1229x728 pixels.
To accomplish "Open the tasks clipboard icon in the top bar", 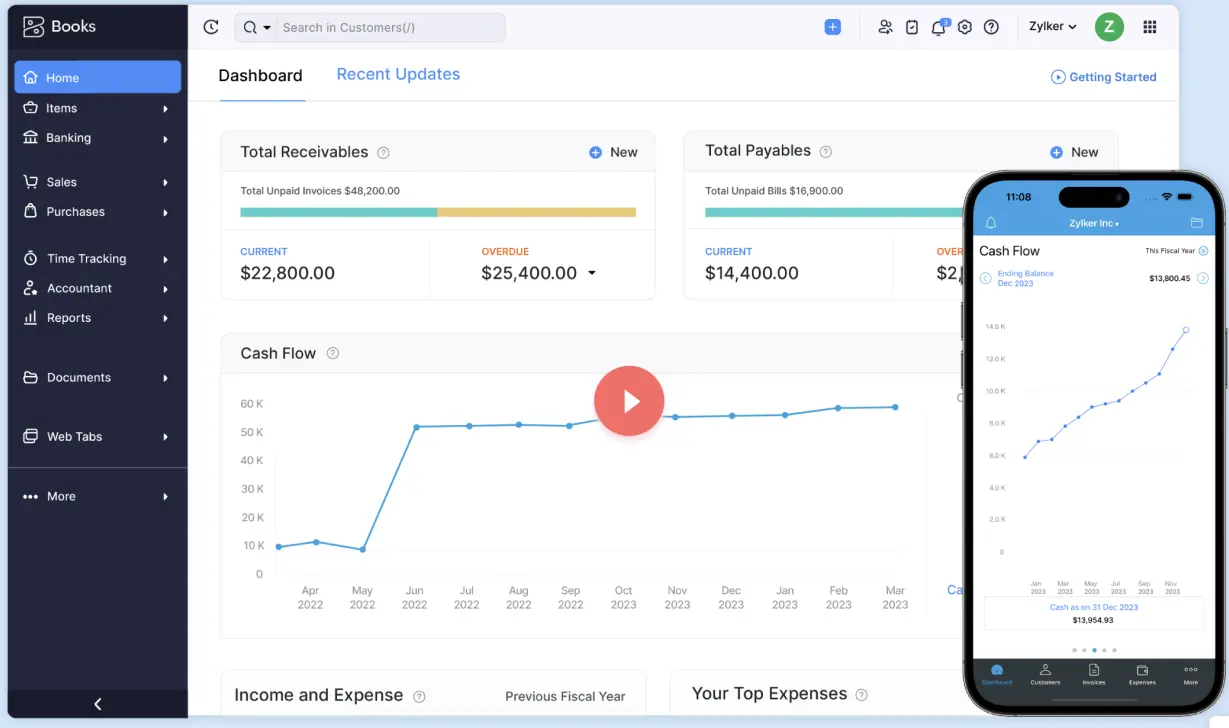I will [x=912, y=27].
